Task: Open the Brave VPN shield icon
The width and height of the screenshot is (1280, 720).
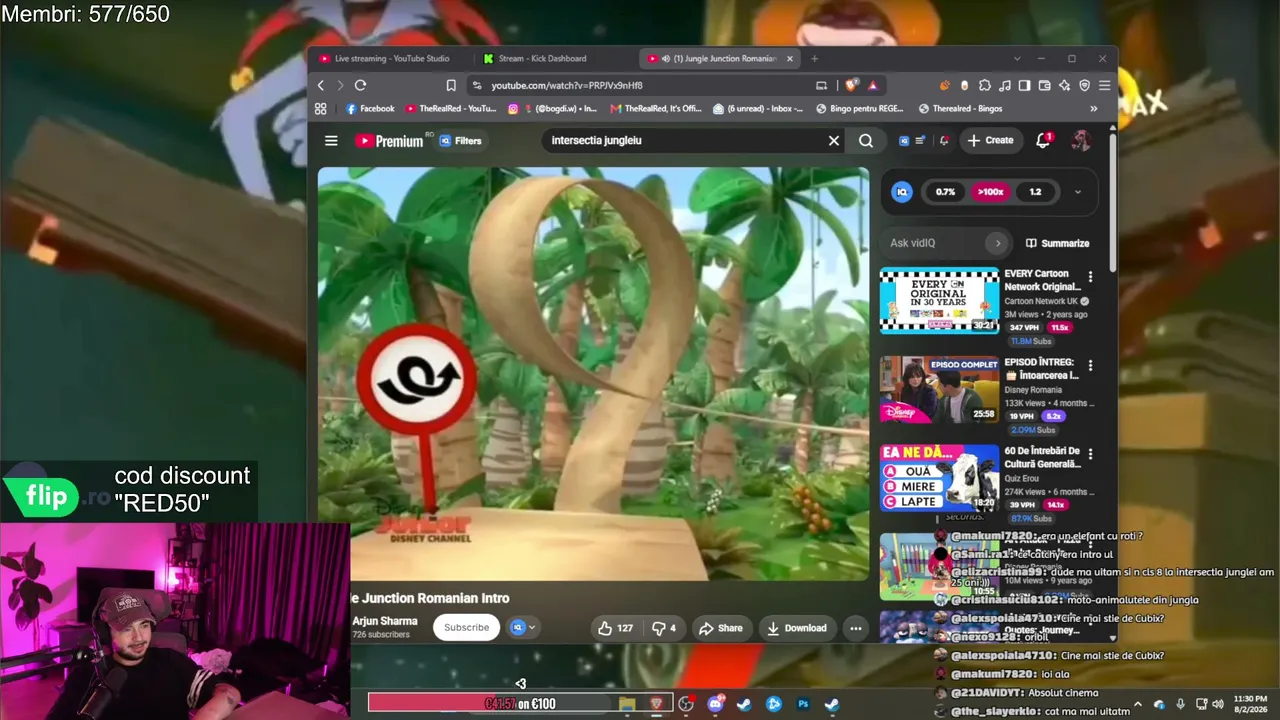Action: tap(1084, 86)
